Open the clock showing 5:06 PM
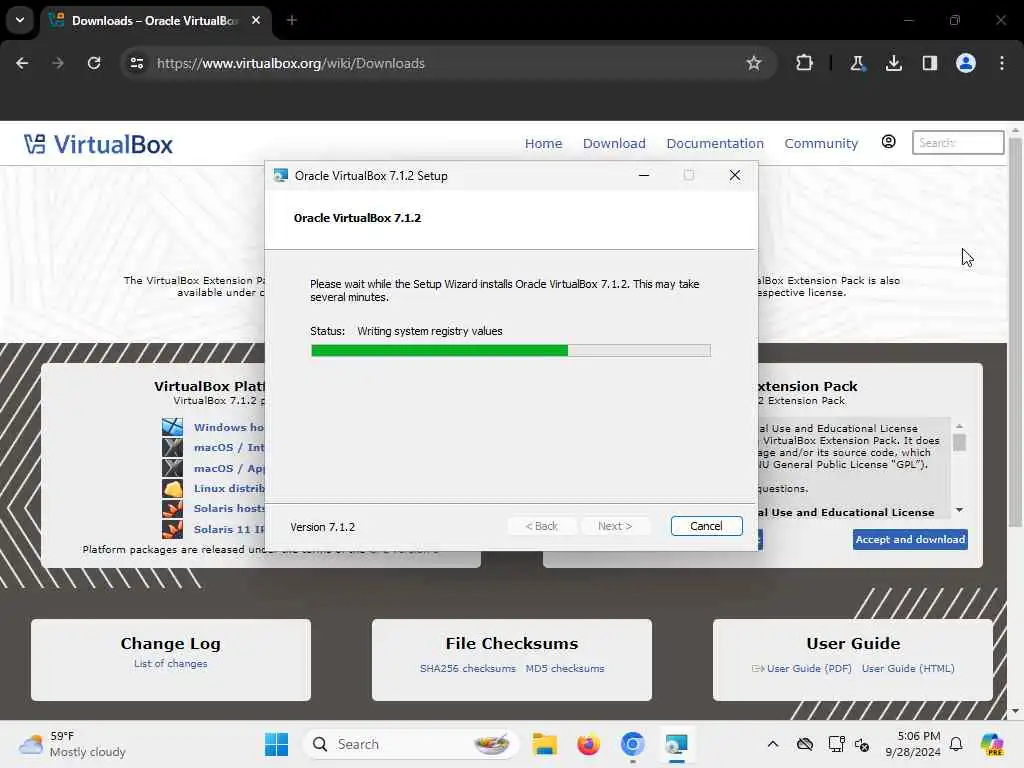 pyautogui.click(x=912, y=744)
